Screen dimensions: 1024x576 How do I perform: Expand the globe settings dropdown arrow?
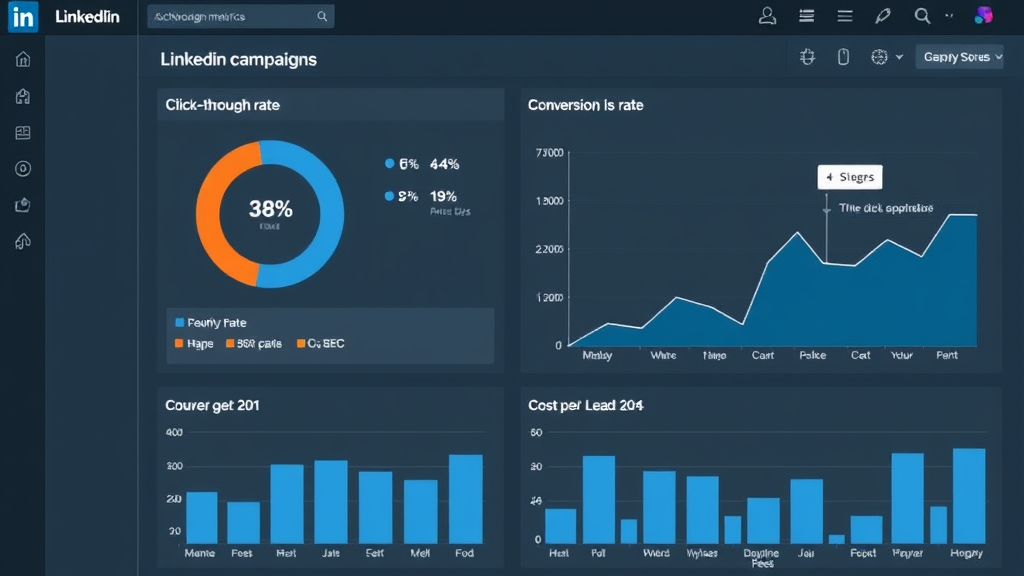(899, 57)
